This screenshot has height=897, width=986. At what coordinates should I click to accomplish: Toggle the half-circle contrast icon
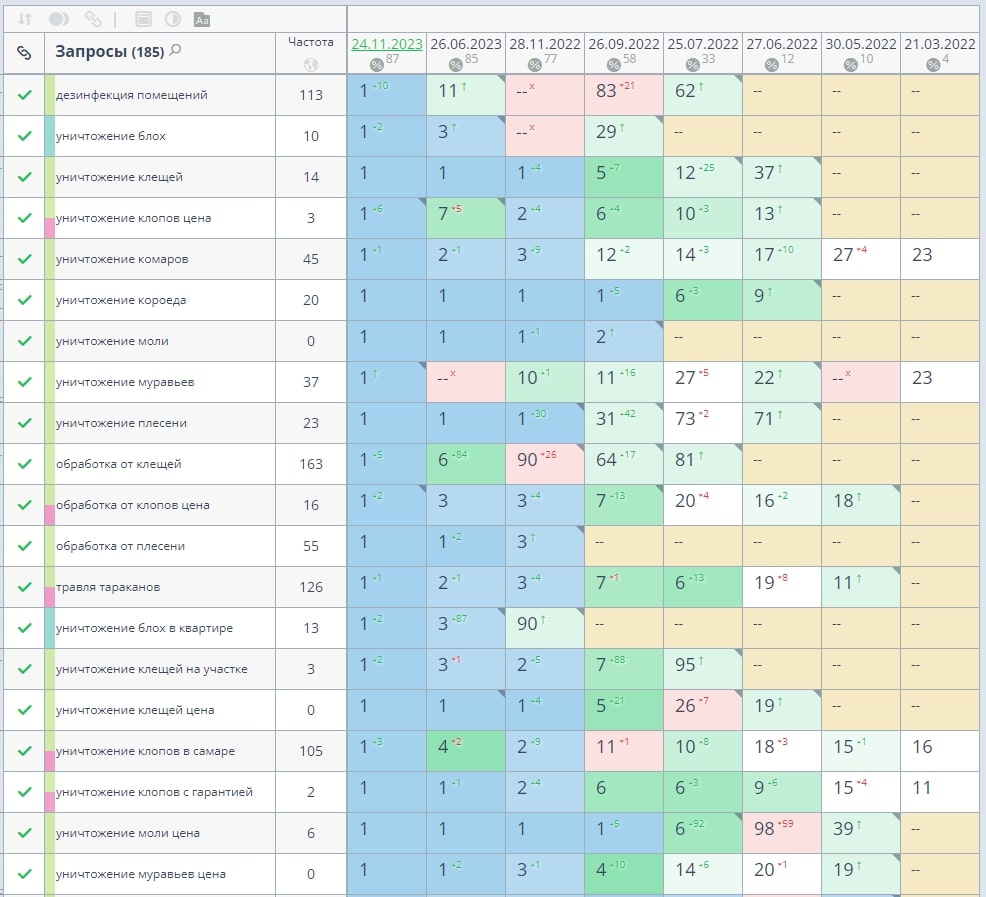pyautogui.click(x=172, y=19)
